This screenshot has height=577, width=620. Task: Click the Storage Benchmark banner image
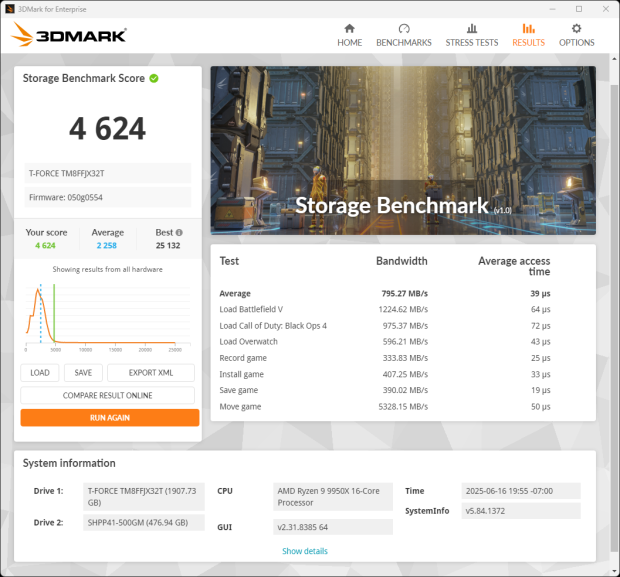click(x=403, y=150)
